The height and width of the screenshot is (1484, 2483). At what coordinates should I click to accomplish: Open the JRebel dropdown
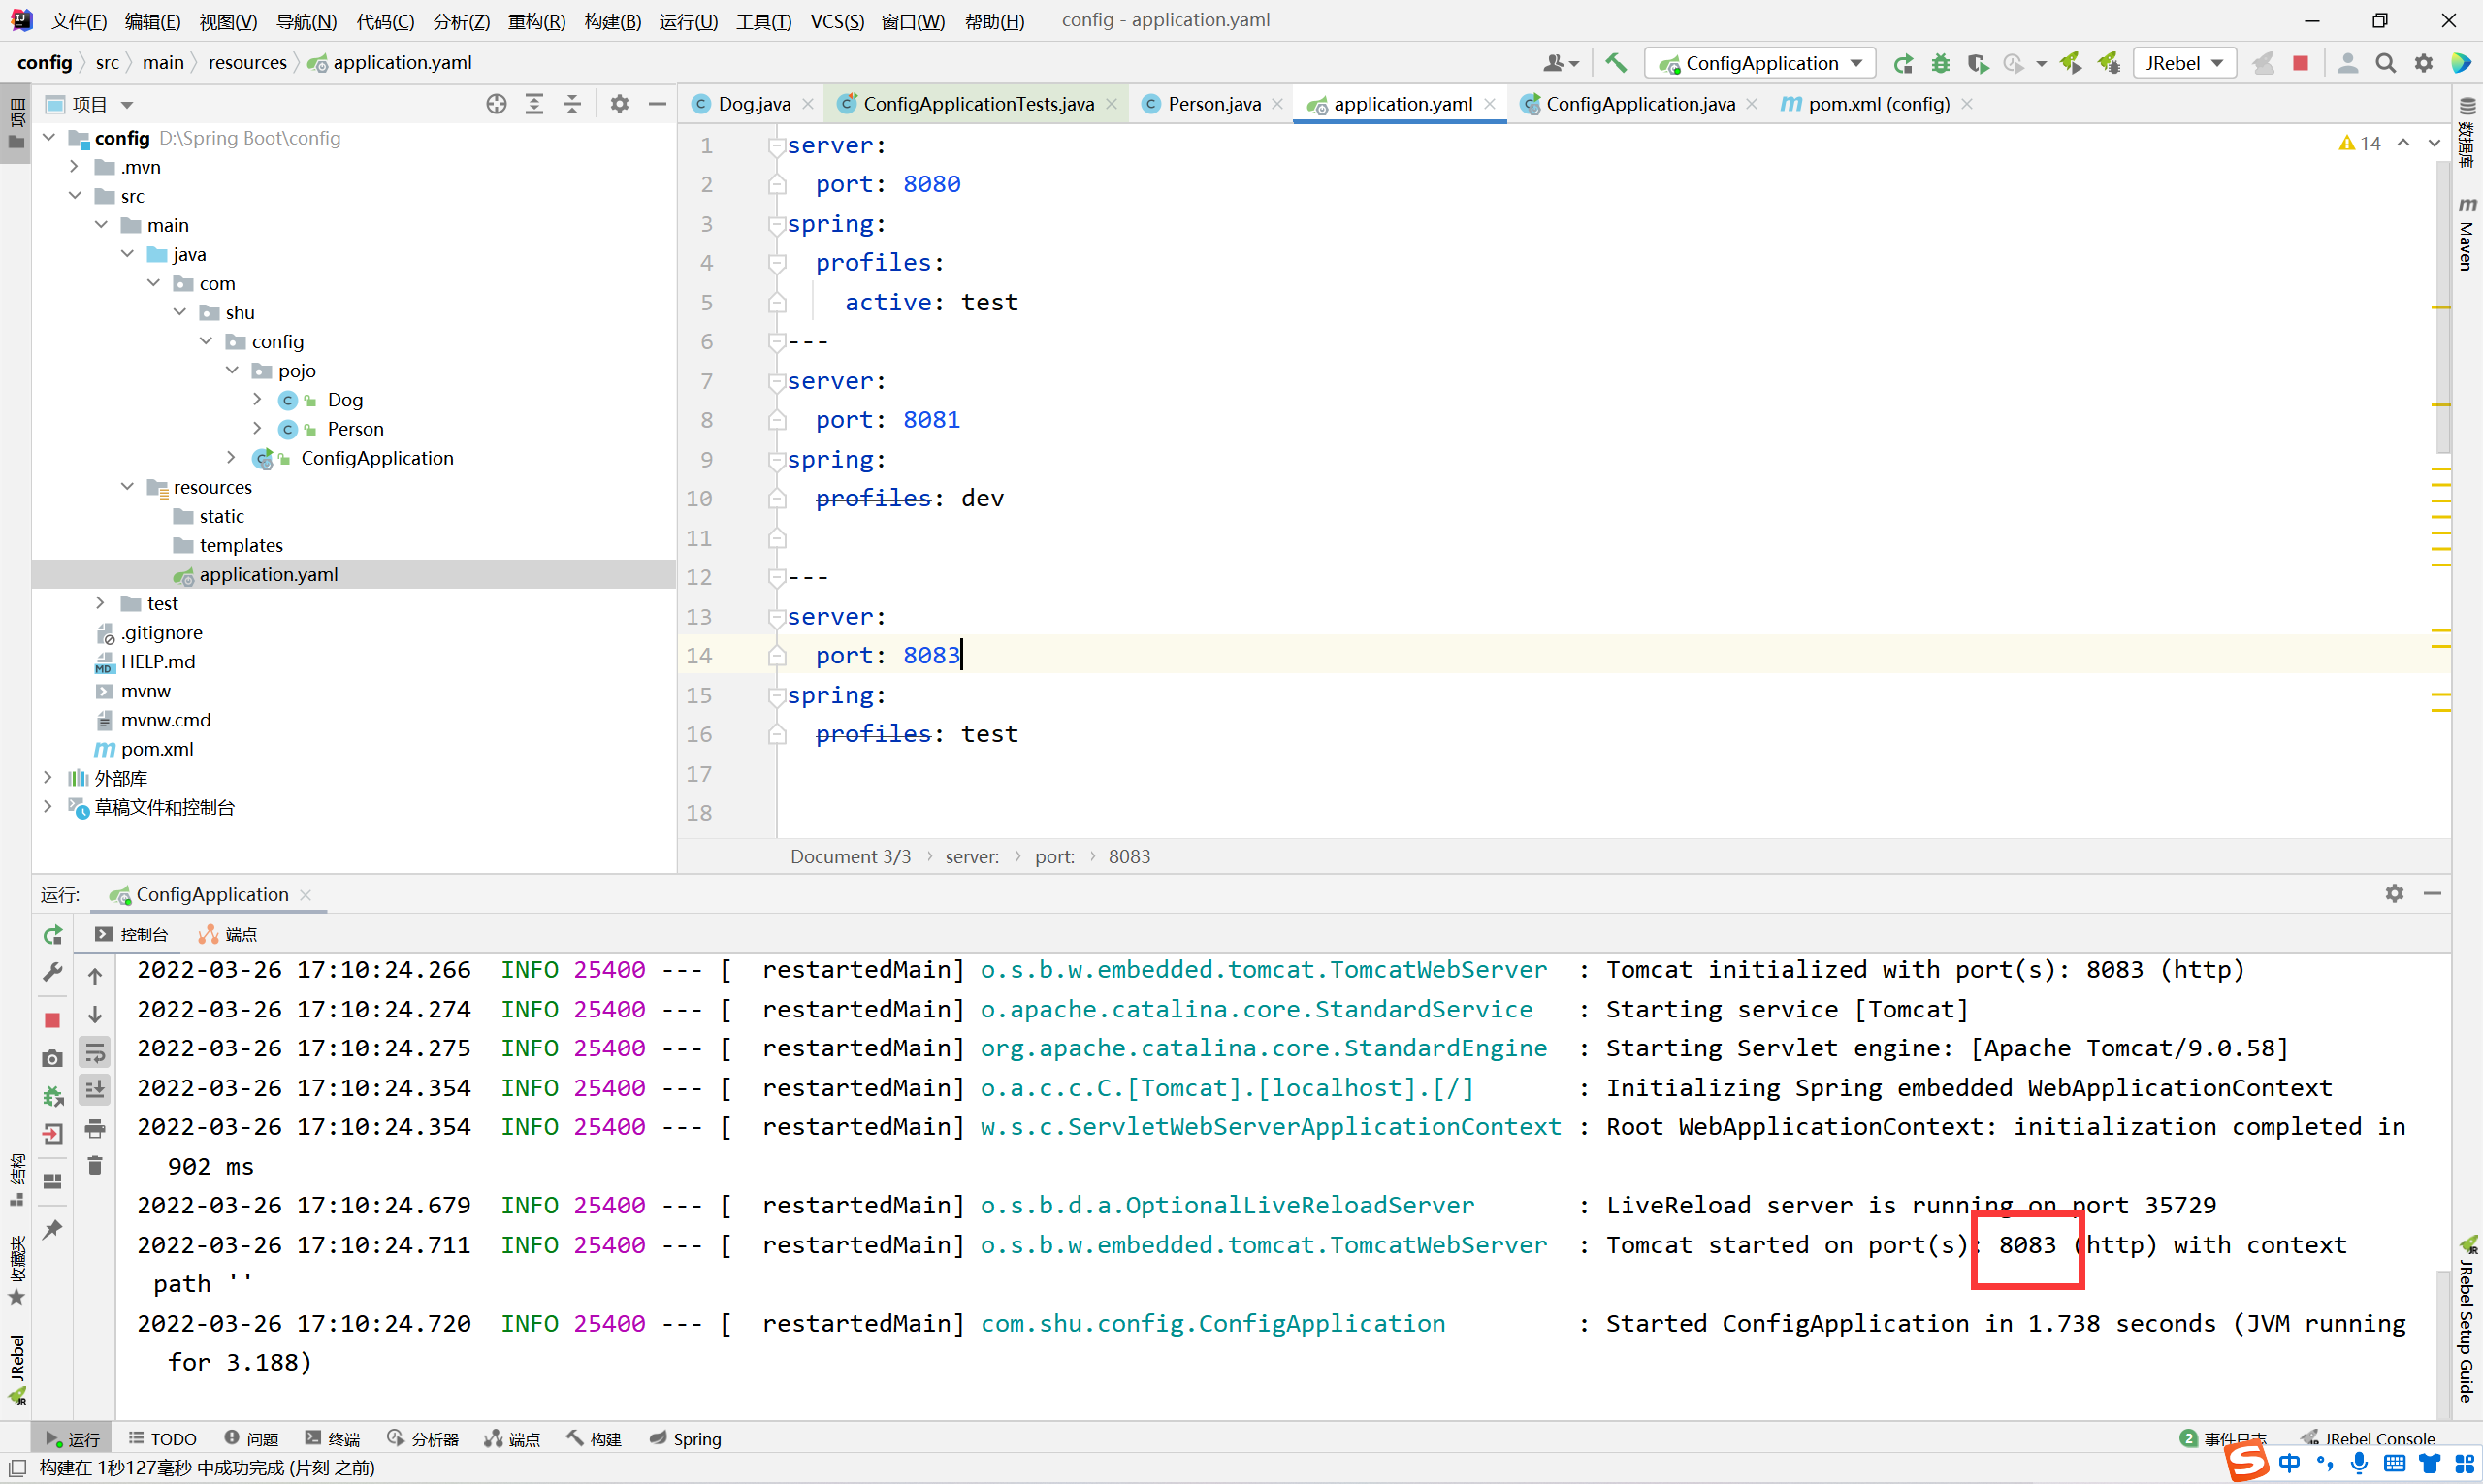tap(2184, 63)
